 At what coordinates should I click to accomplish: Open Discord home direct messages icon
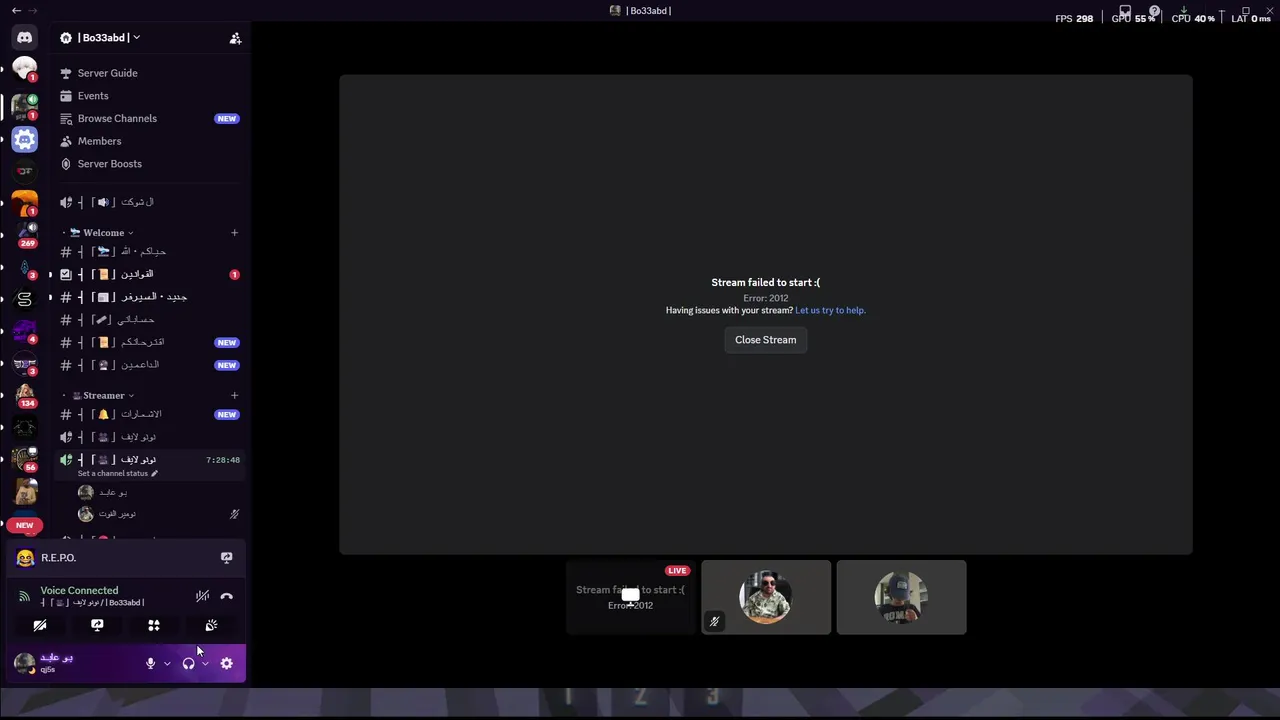[x=25, y=38]
